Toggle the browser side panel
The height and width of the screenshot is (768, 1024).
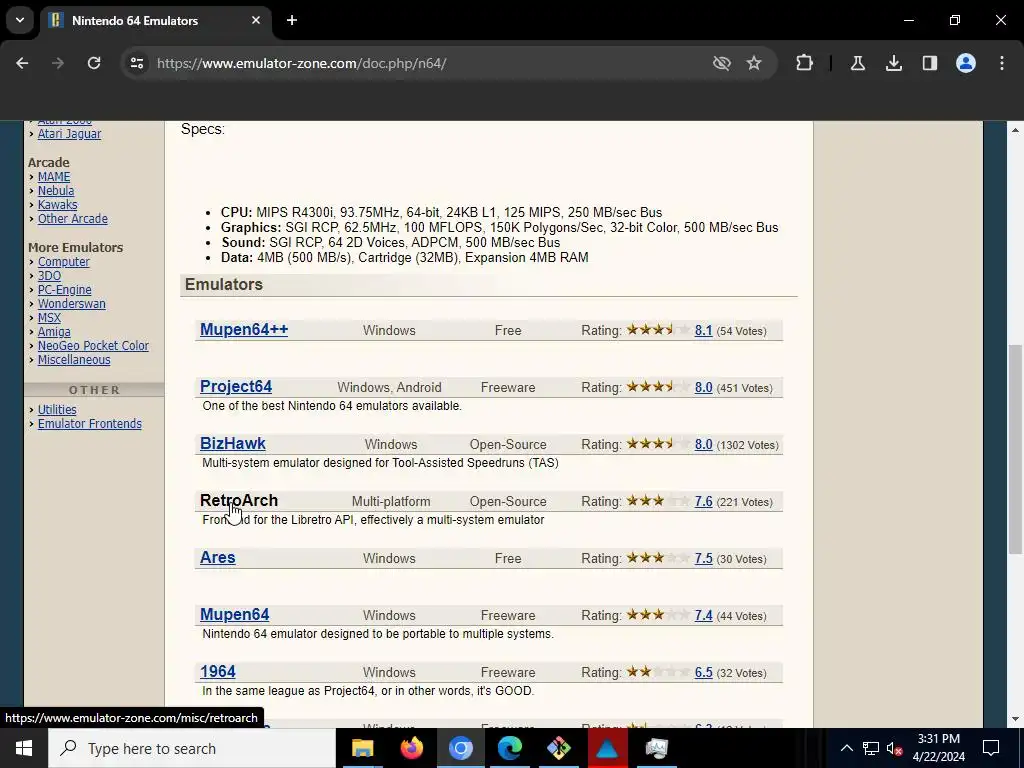click(x=929, y=63)
